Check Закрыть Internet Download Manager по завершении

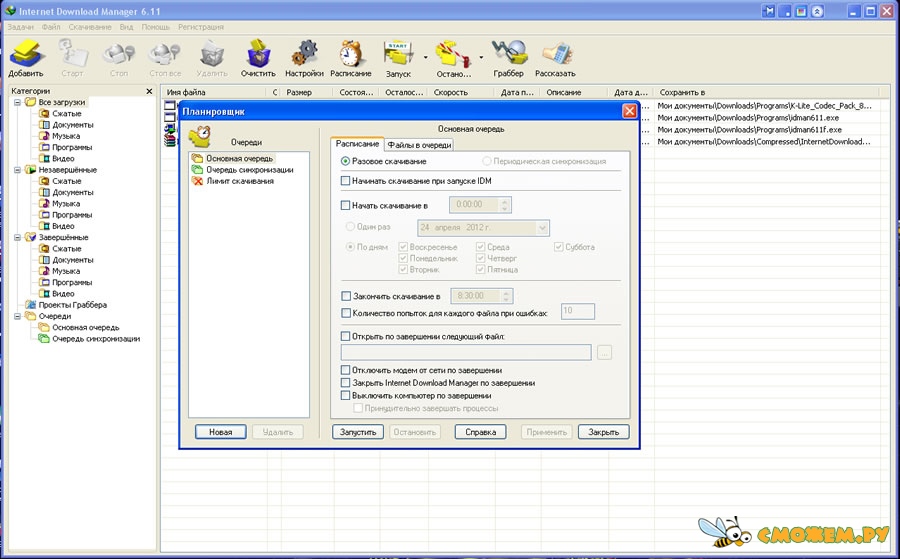tap(346, 383)
